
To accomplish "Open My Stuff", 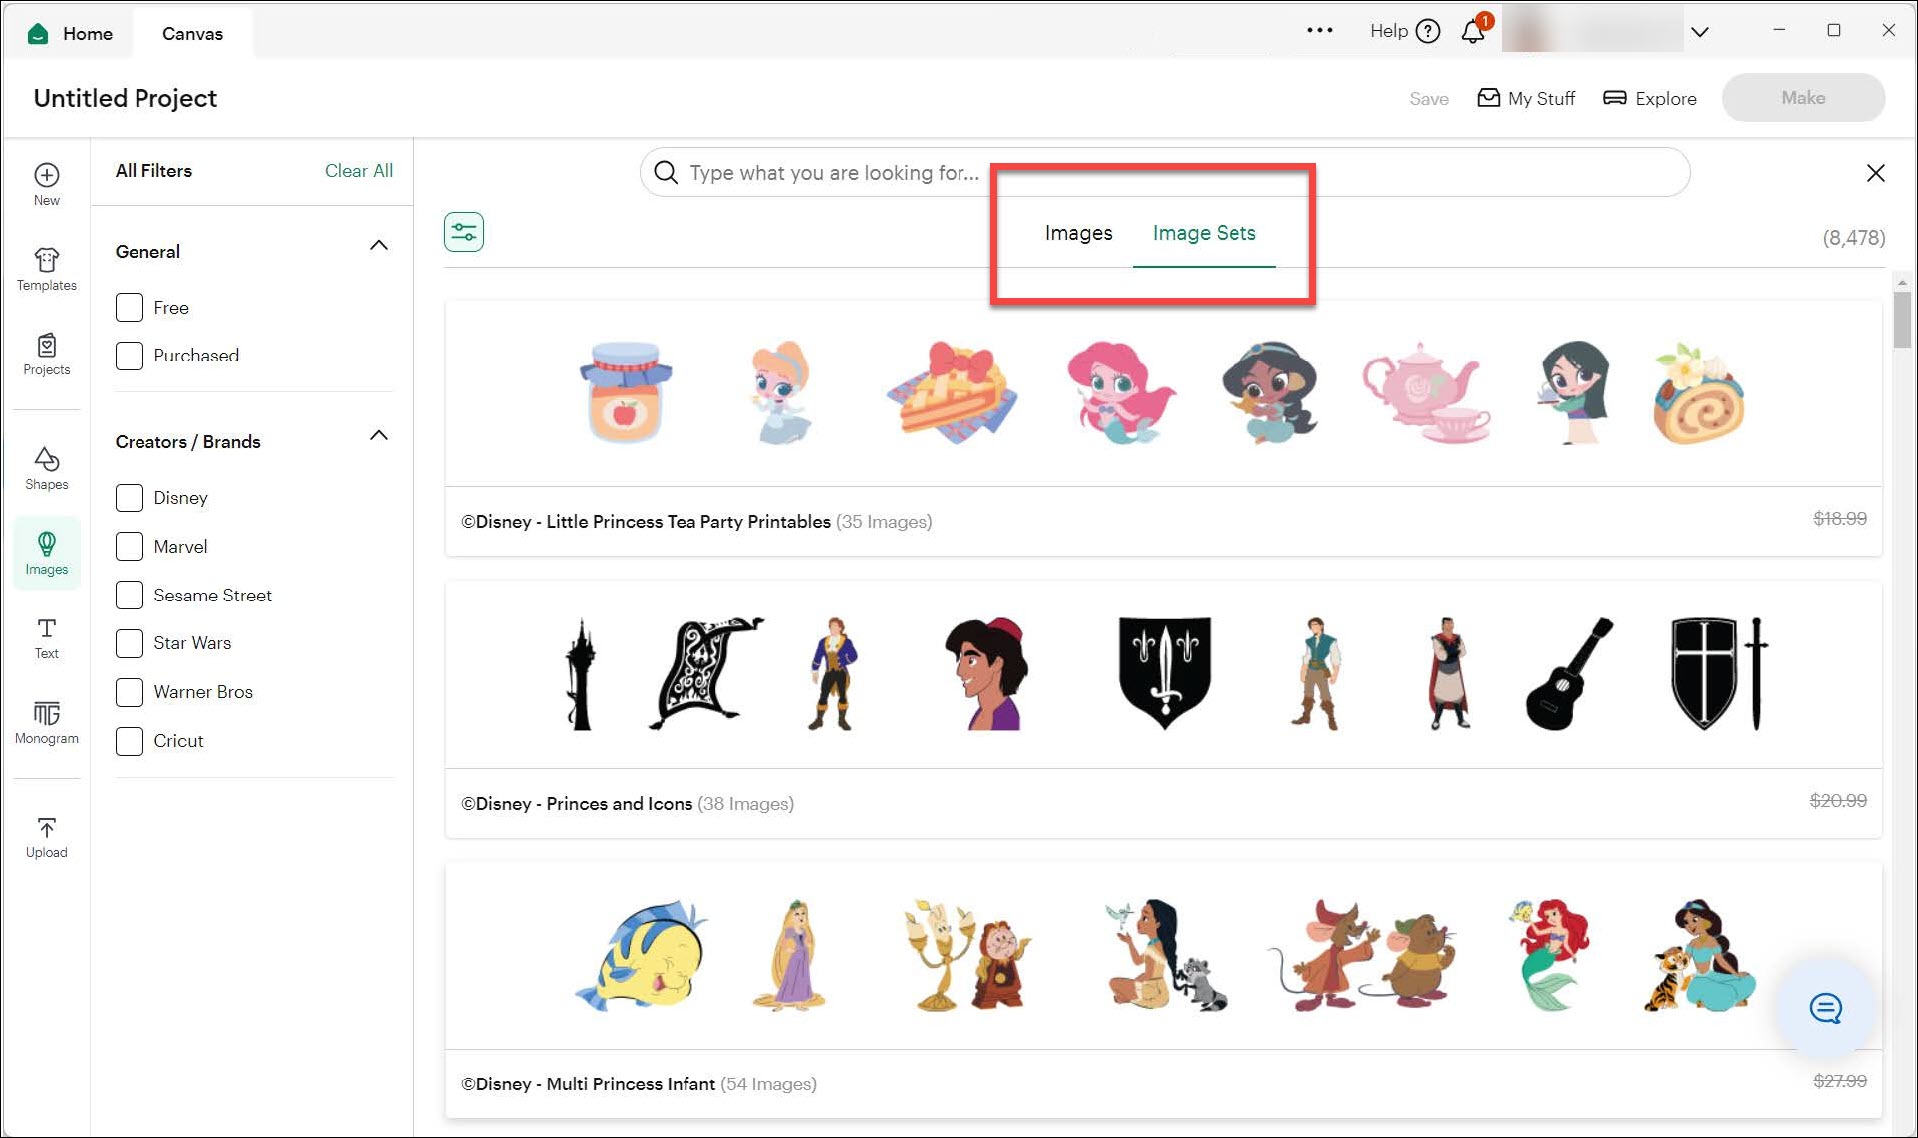I will coord(1526,98).
